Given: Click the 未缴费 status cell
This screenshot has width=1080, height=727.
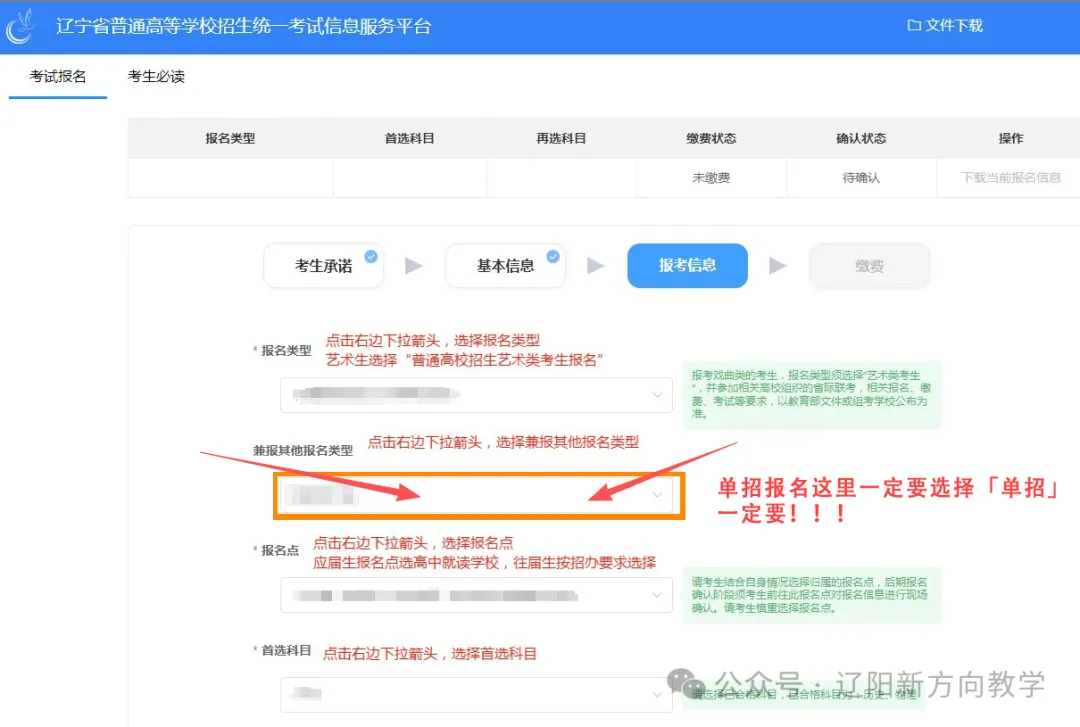Looking at the screenshot, I should pyautogui.click(x=711, y=178).
